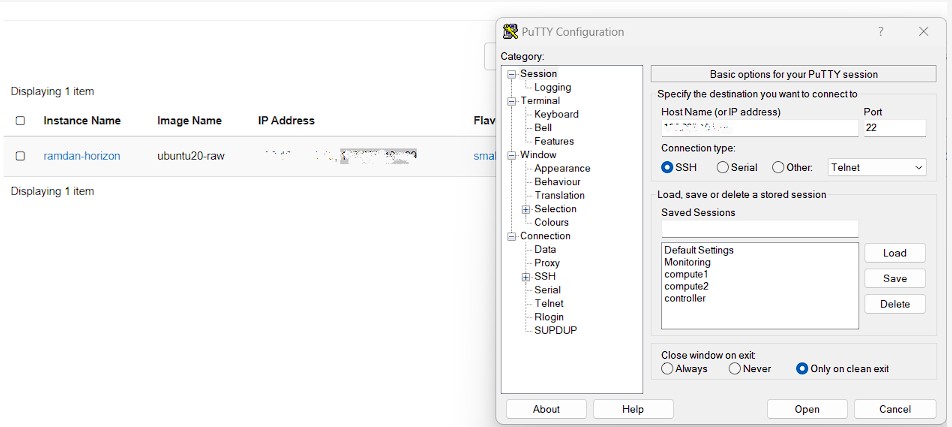Open the Logging category
952x427 pixels.
pyautogui.click(x=552, y=87)
